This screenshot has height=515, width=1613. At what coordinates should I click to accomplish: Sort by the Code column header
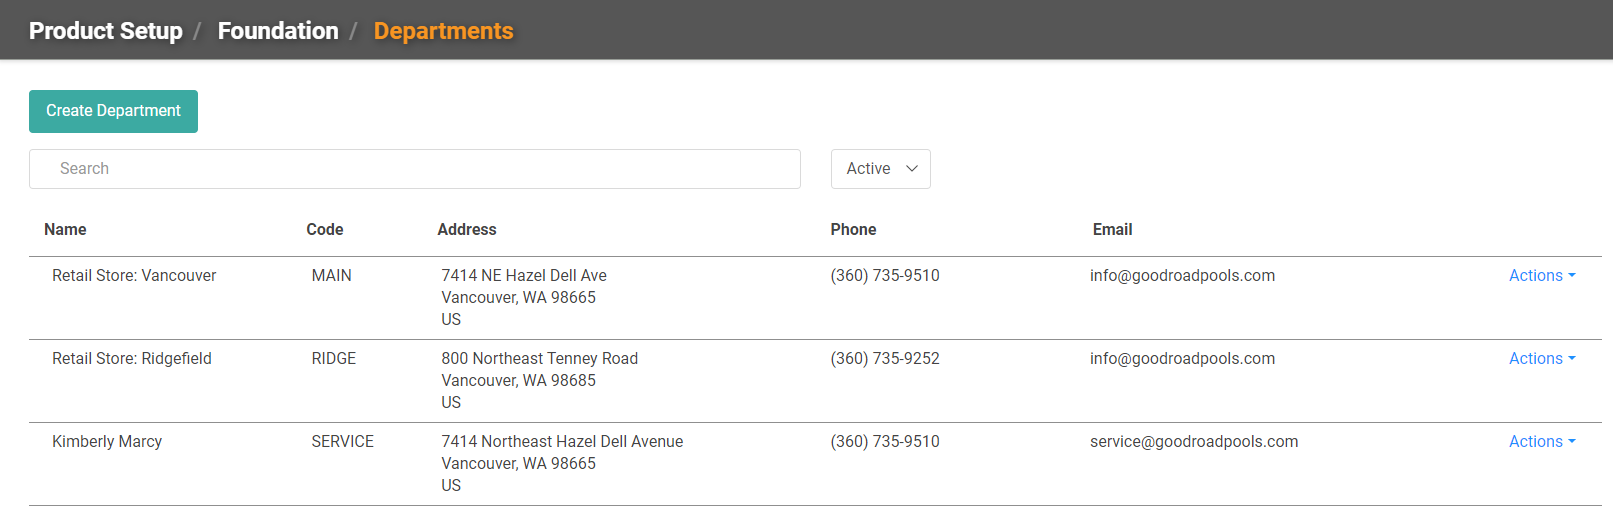coord(325,229)
